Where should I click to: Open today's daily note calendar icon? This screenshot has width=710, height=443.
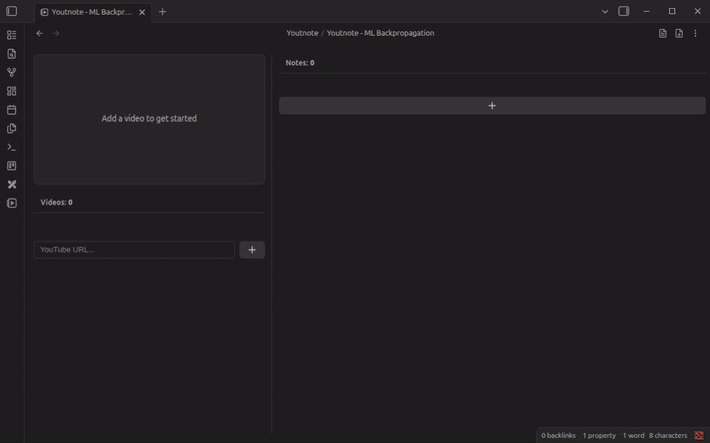coord(12,110)
